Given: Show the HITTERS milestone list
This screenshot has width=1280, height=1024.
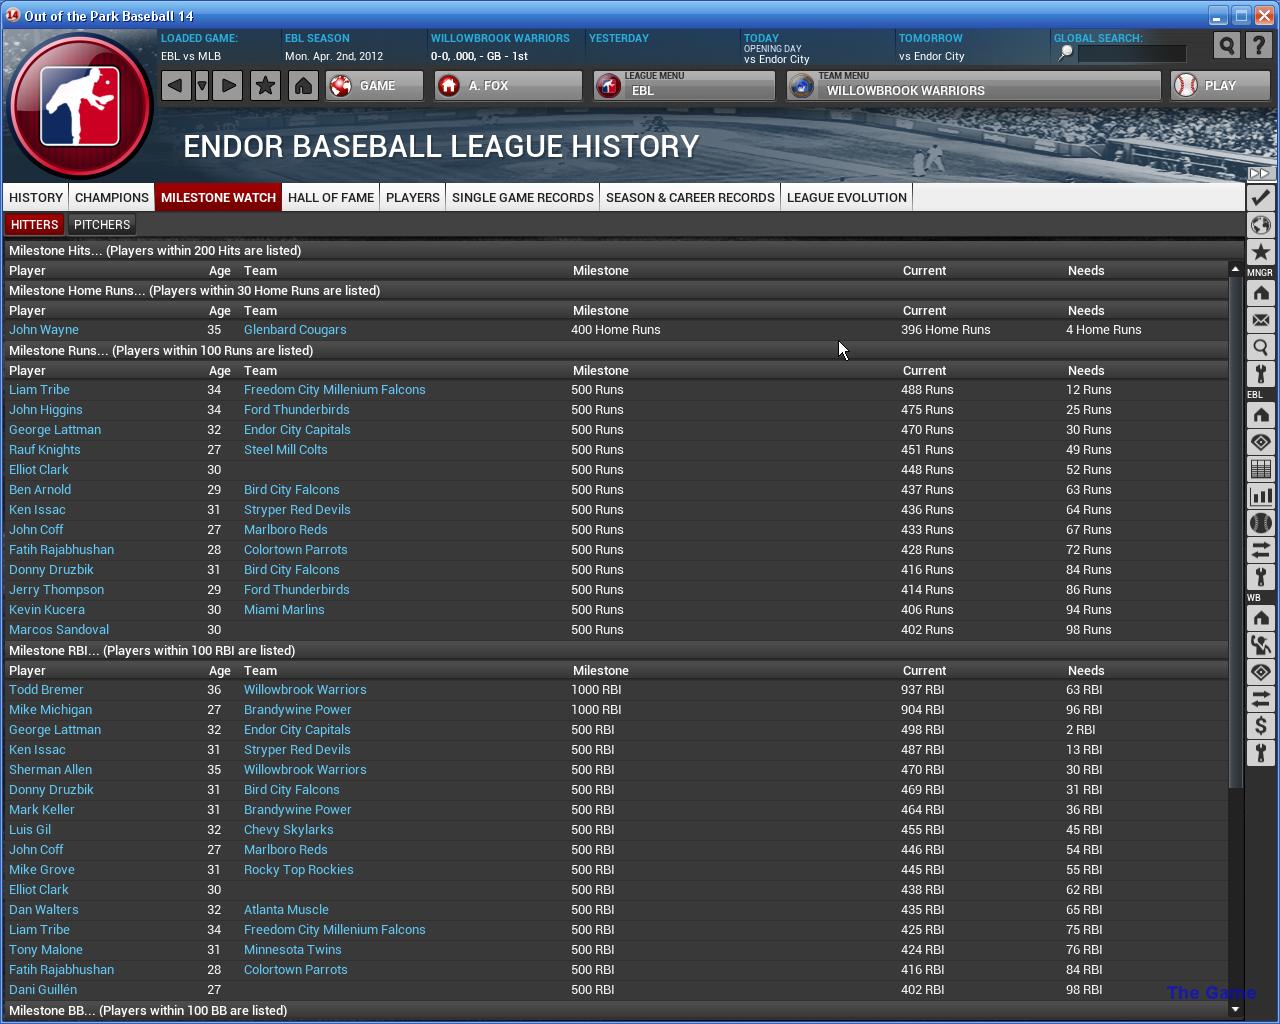Looking at the screenshot, I should tap(35, 225).
